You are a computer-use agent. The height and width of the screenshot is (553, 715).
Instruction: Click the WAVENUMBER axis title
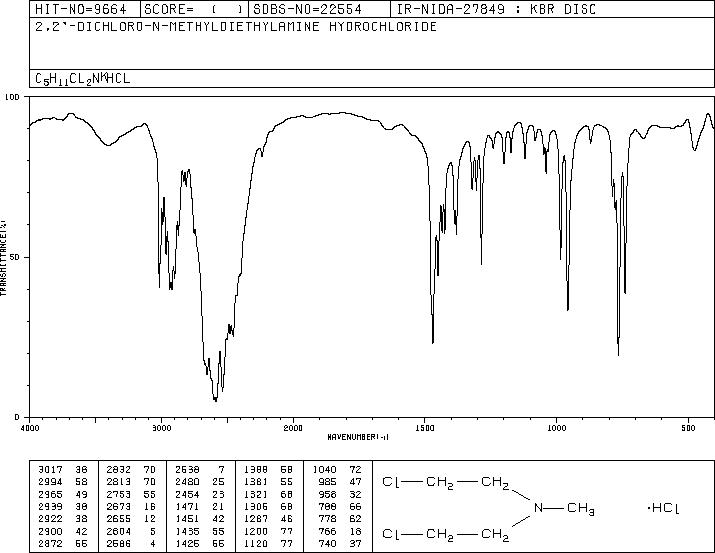coord(358,437)
